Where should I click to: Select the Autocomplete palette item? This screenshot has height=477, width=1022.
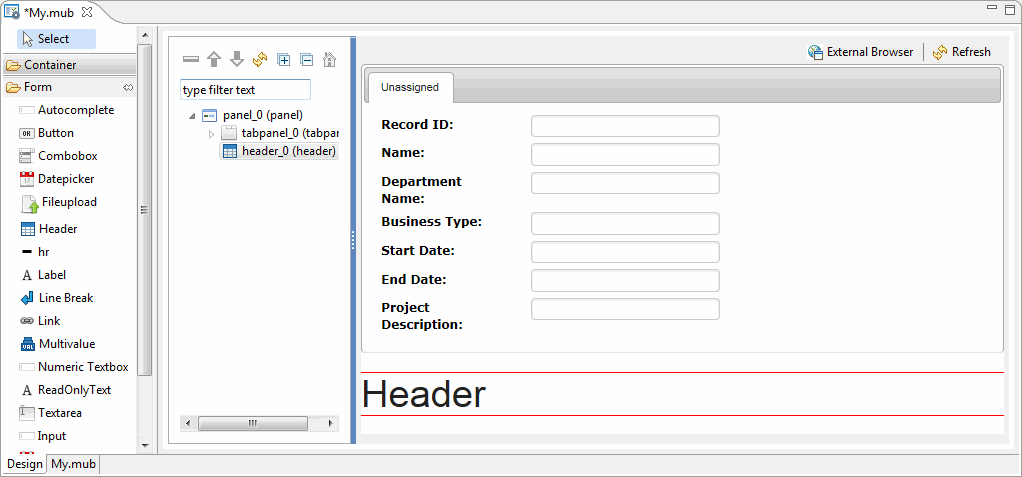[x=67, y=110]
